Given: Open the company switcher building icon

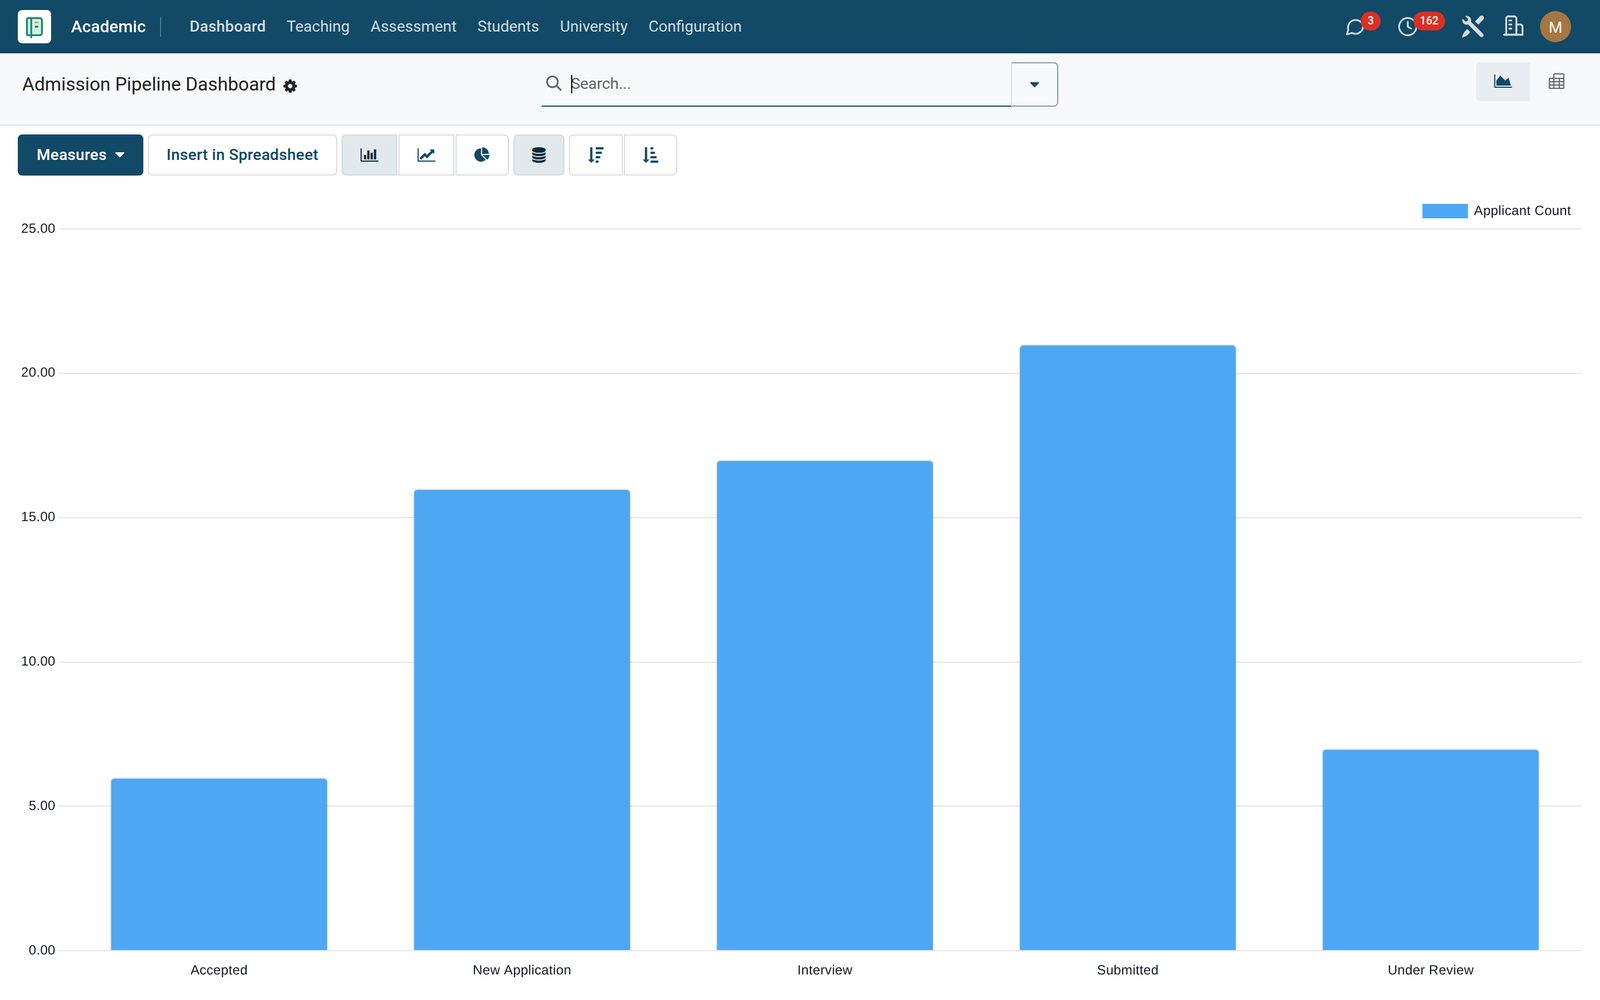Looking at the screenshot, I should [1513, 27].
